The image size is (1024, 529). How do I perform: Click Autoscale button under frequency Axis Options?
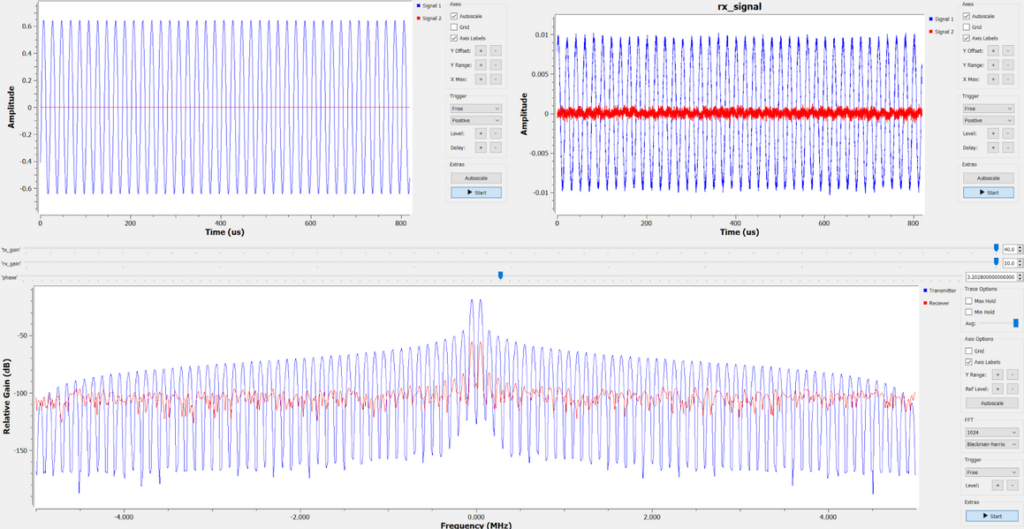click(991, 403)
